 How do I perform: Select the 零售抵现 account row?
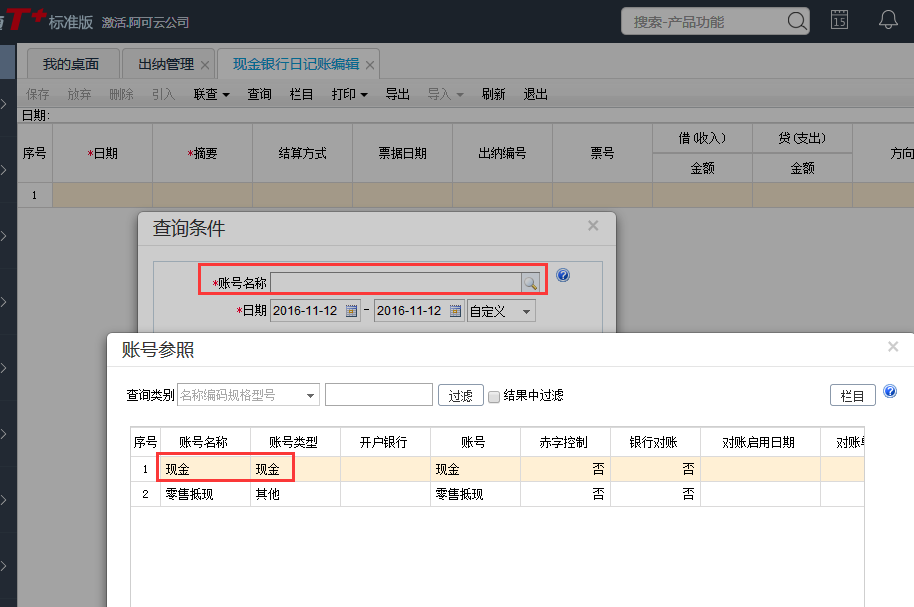click(x=190, y=494)
